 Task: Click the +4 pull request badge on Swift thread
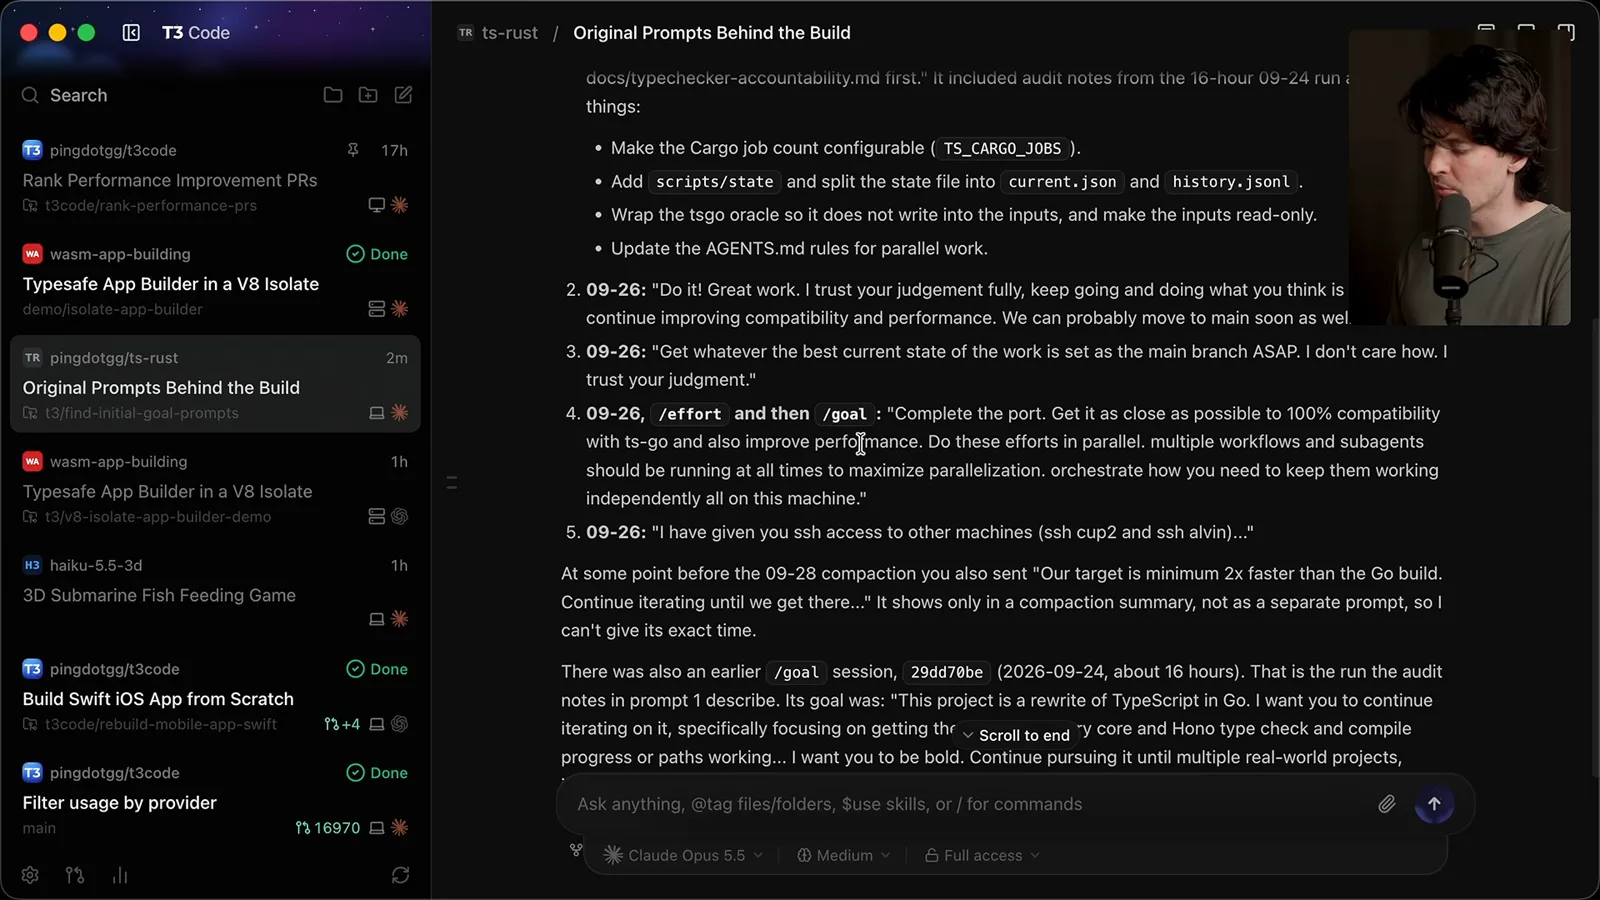pos(342,724)
